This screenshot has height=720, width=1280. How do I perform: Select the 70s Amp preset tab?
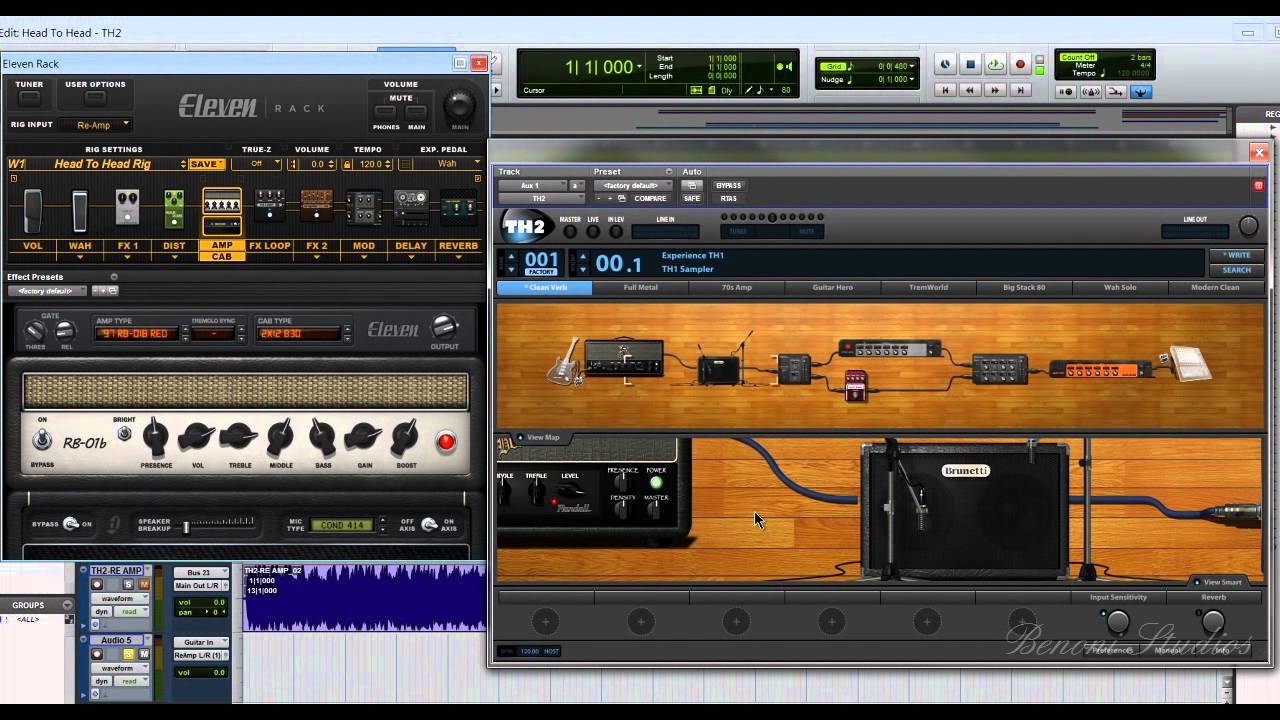point(736,288)
